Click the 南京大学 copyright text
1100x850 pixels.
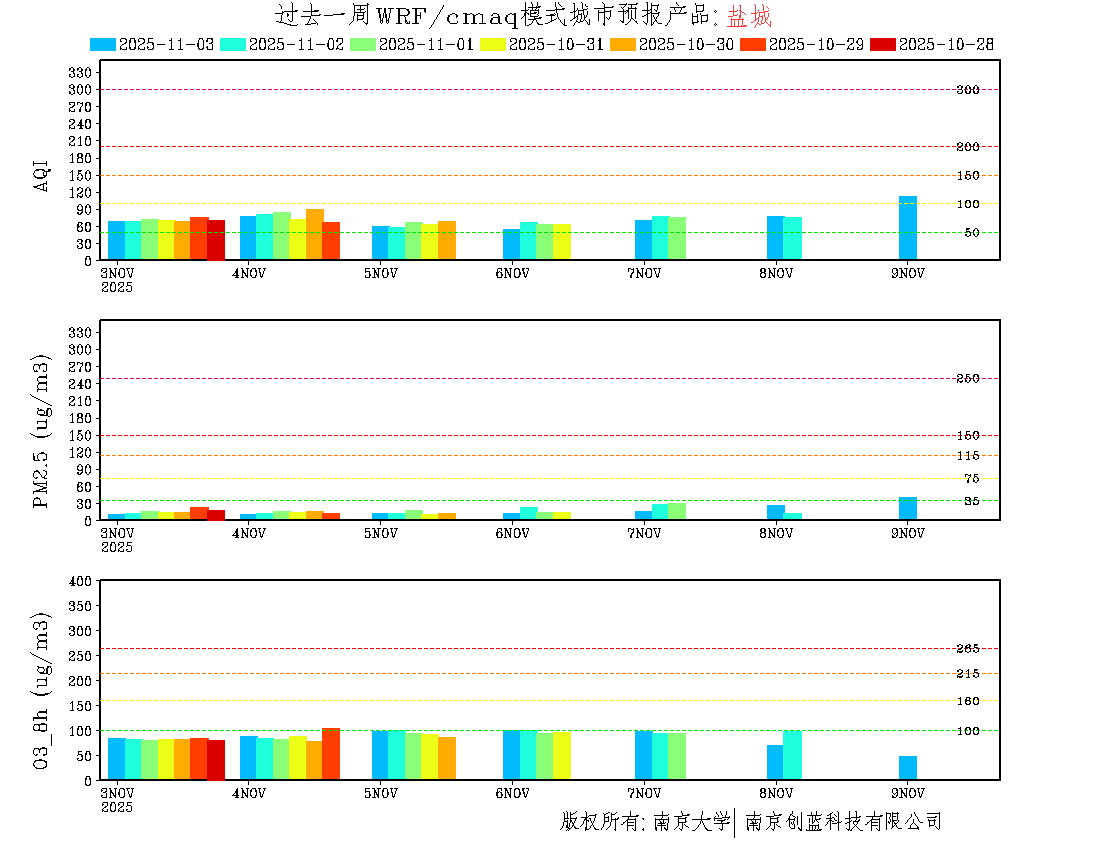691,822
